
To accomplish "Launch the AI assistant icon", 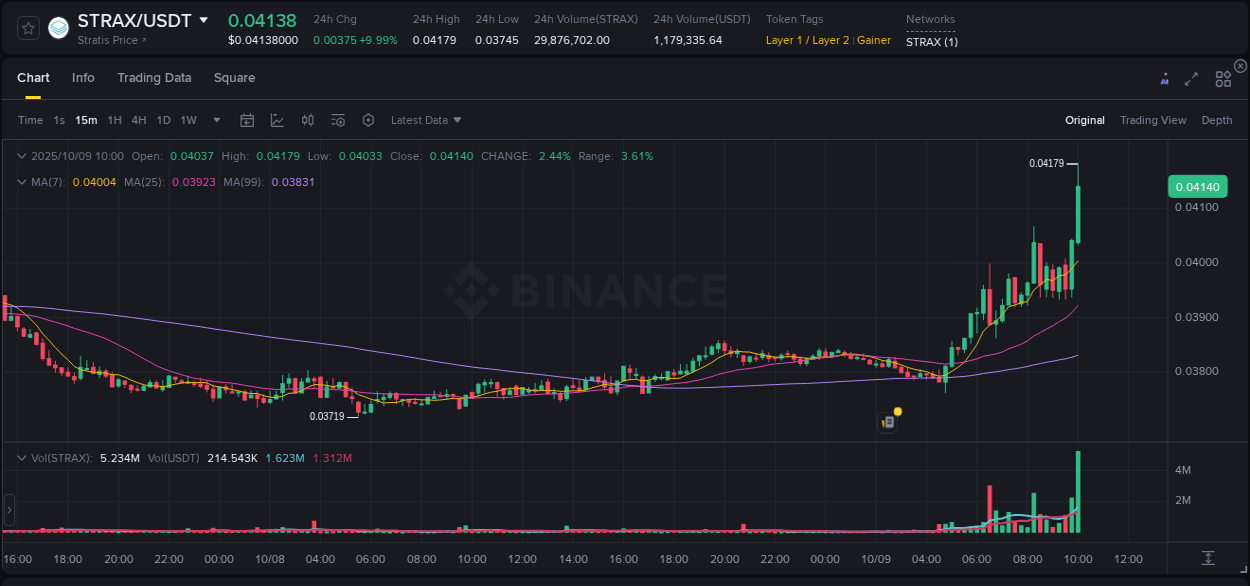I will 1164,78.
